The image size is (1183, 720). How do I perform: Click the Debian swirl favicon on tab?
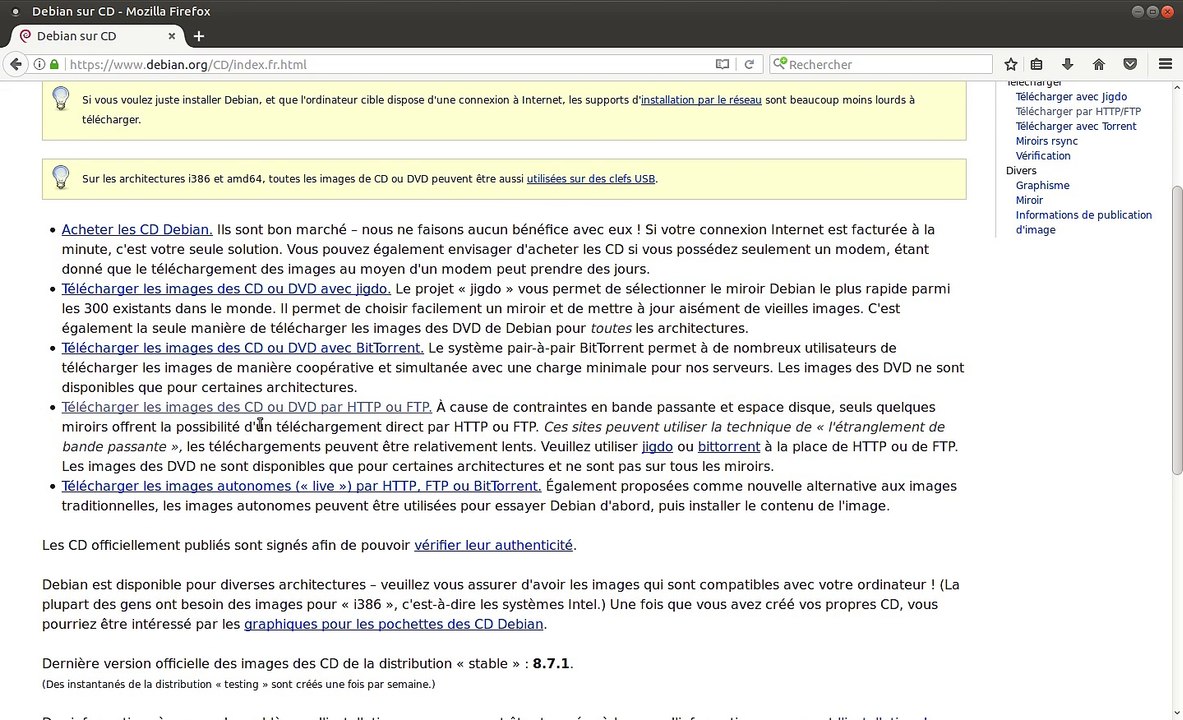point(26,35)
